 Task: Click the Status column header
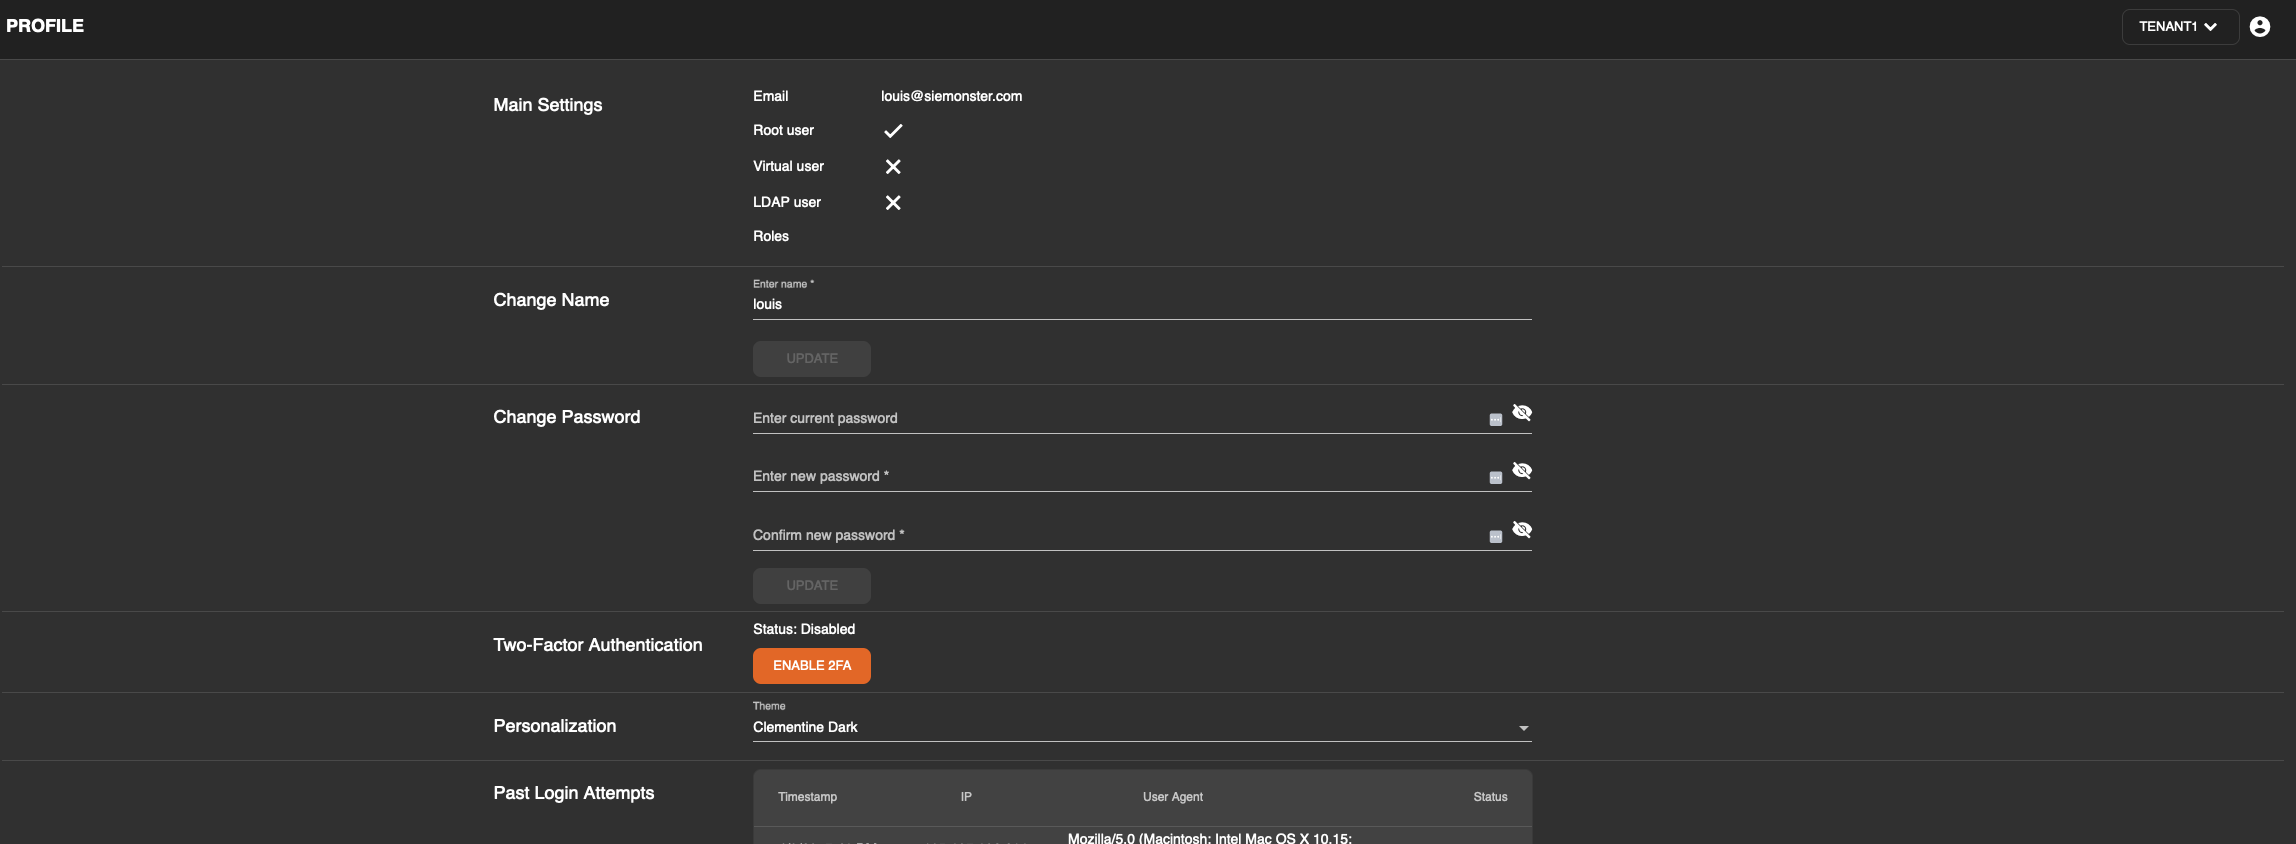[1489, 797]
